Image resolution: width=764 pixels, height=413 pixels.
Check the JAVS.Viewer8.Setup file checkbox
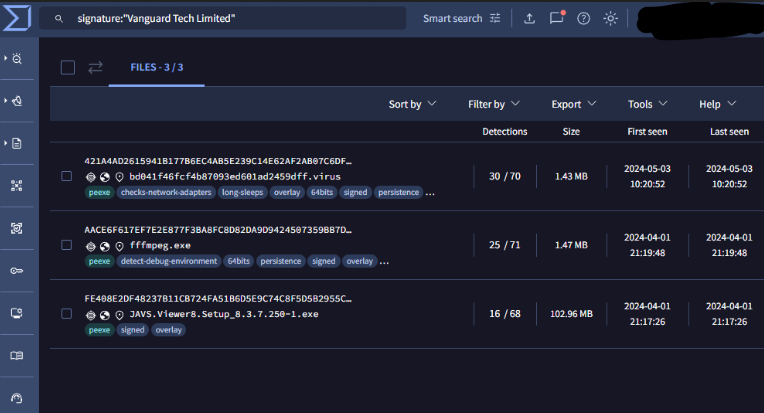(x=67, y=314)
